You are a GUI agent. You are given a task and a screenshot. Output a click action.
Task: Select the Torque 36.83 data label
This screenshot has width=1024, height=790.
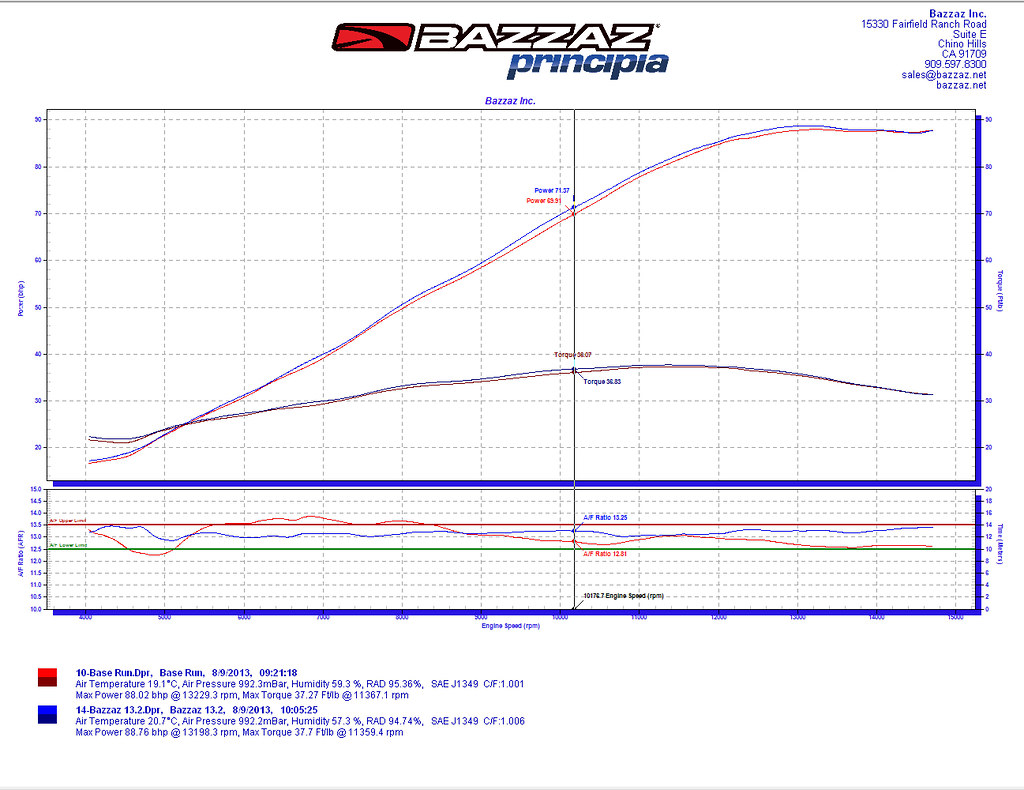[602, 381]
